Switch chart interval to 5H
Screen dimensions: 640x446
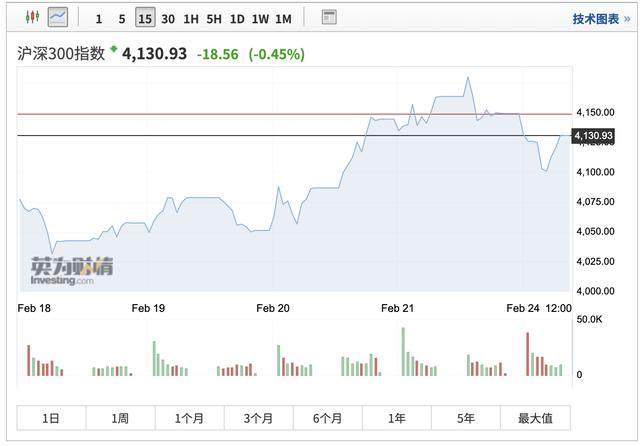coord(214,18)
